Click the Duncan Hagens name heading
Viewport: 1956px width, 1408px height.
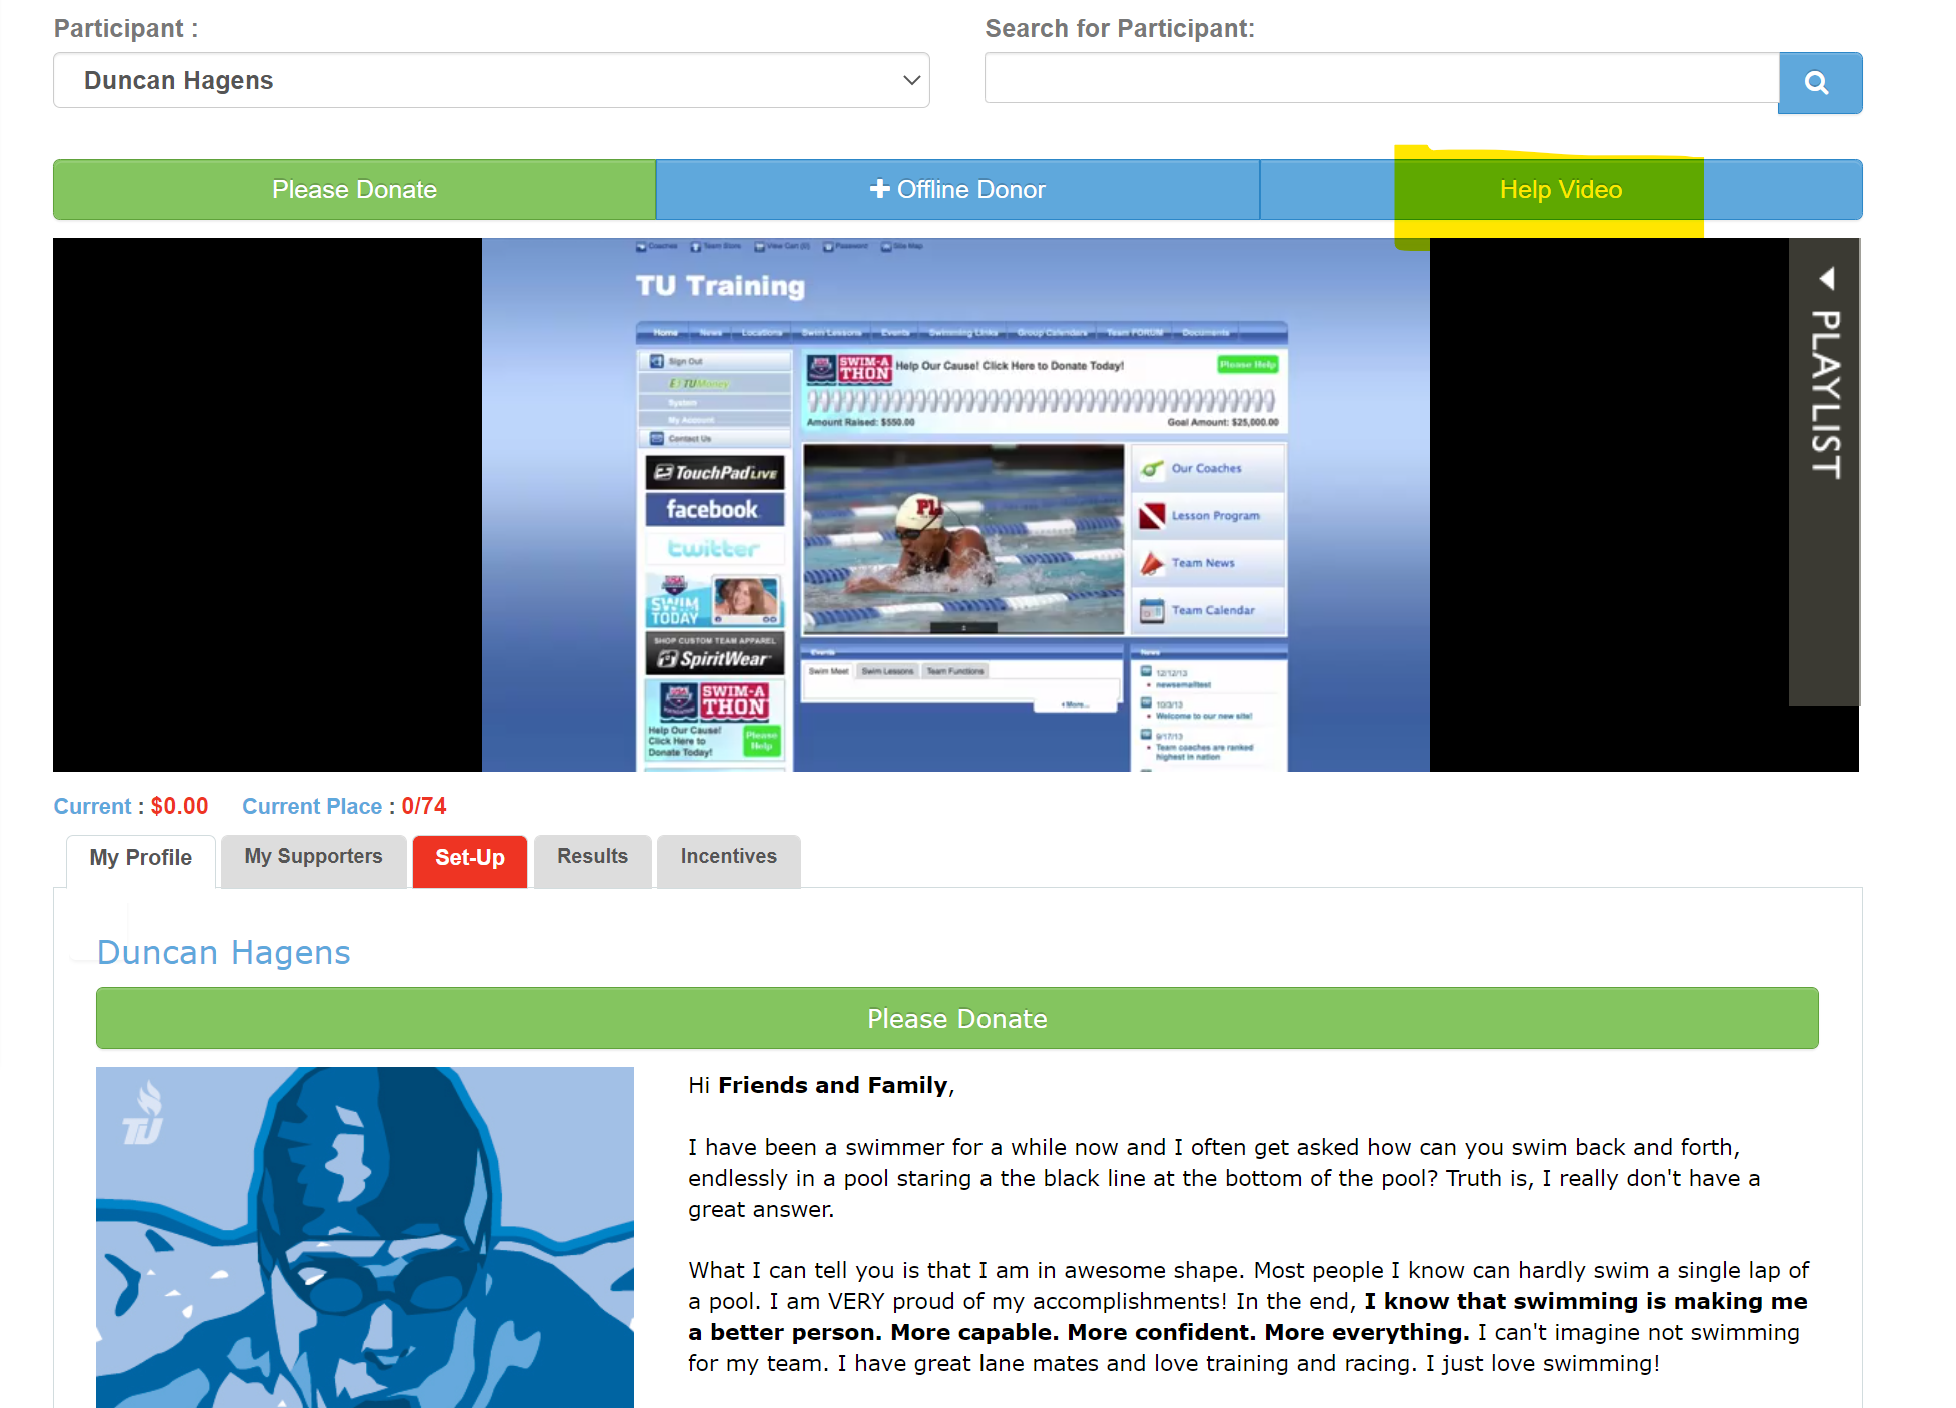tap(223, 953)
